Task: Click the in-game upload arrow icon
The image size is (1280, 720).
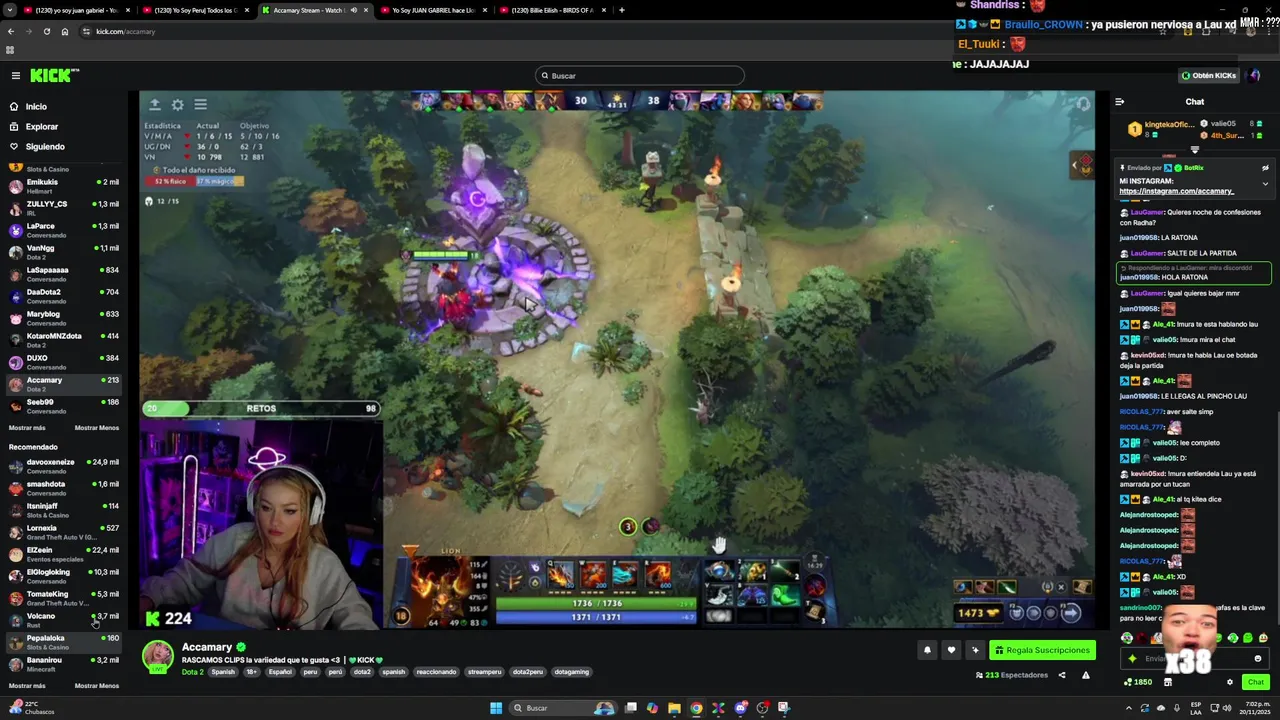Action: click(x=155, y=104)
